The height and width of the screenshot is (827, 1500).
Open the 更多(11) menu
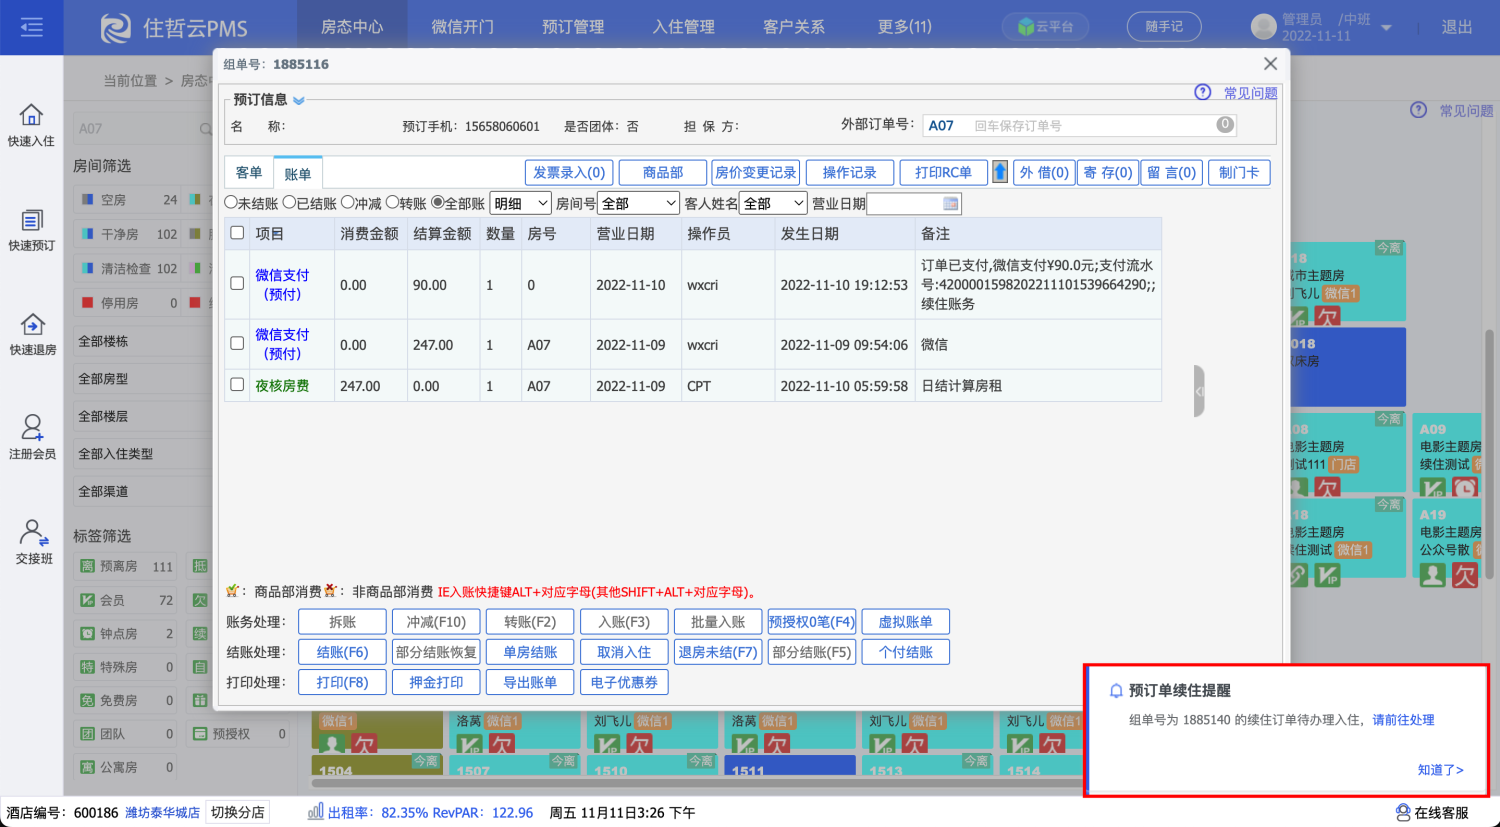(x=904, y=27)
